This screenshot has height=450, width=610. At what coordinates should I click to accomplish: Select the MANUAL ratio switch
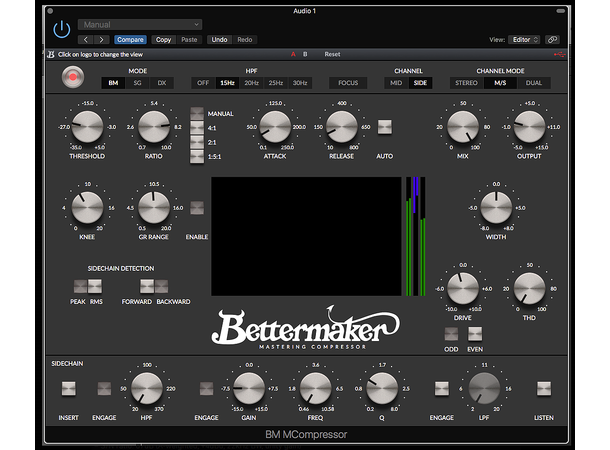tap(197, 114)
